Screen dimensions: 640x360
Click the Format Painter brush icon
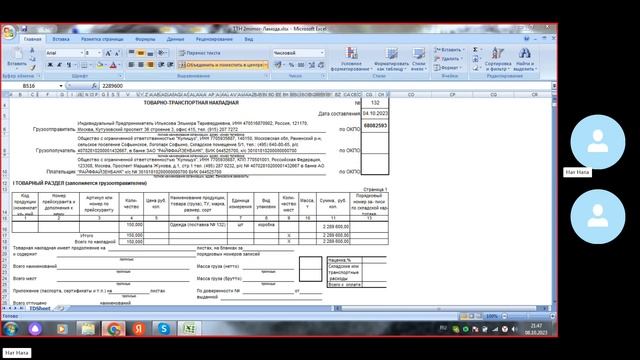(x=33, y=67)
